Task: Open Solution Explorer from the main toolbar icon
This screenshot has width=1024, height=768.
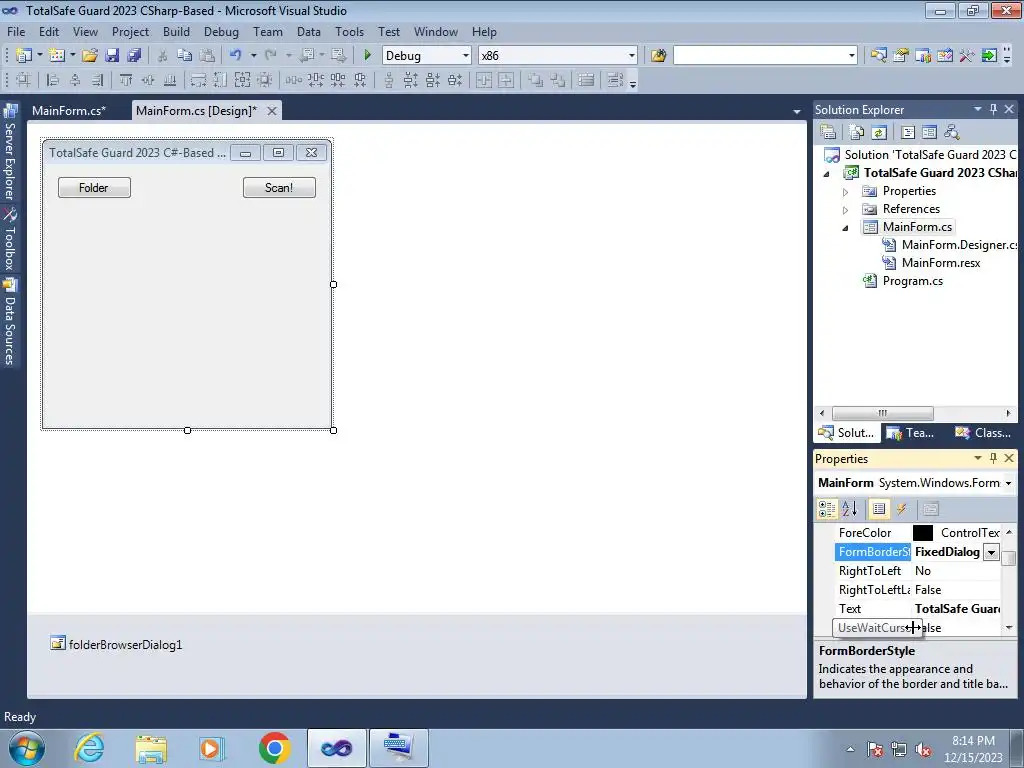Action: pos(878,56)
